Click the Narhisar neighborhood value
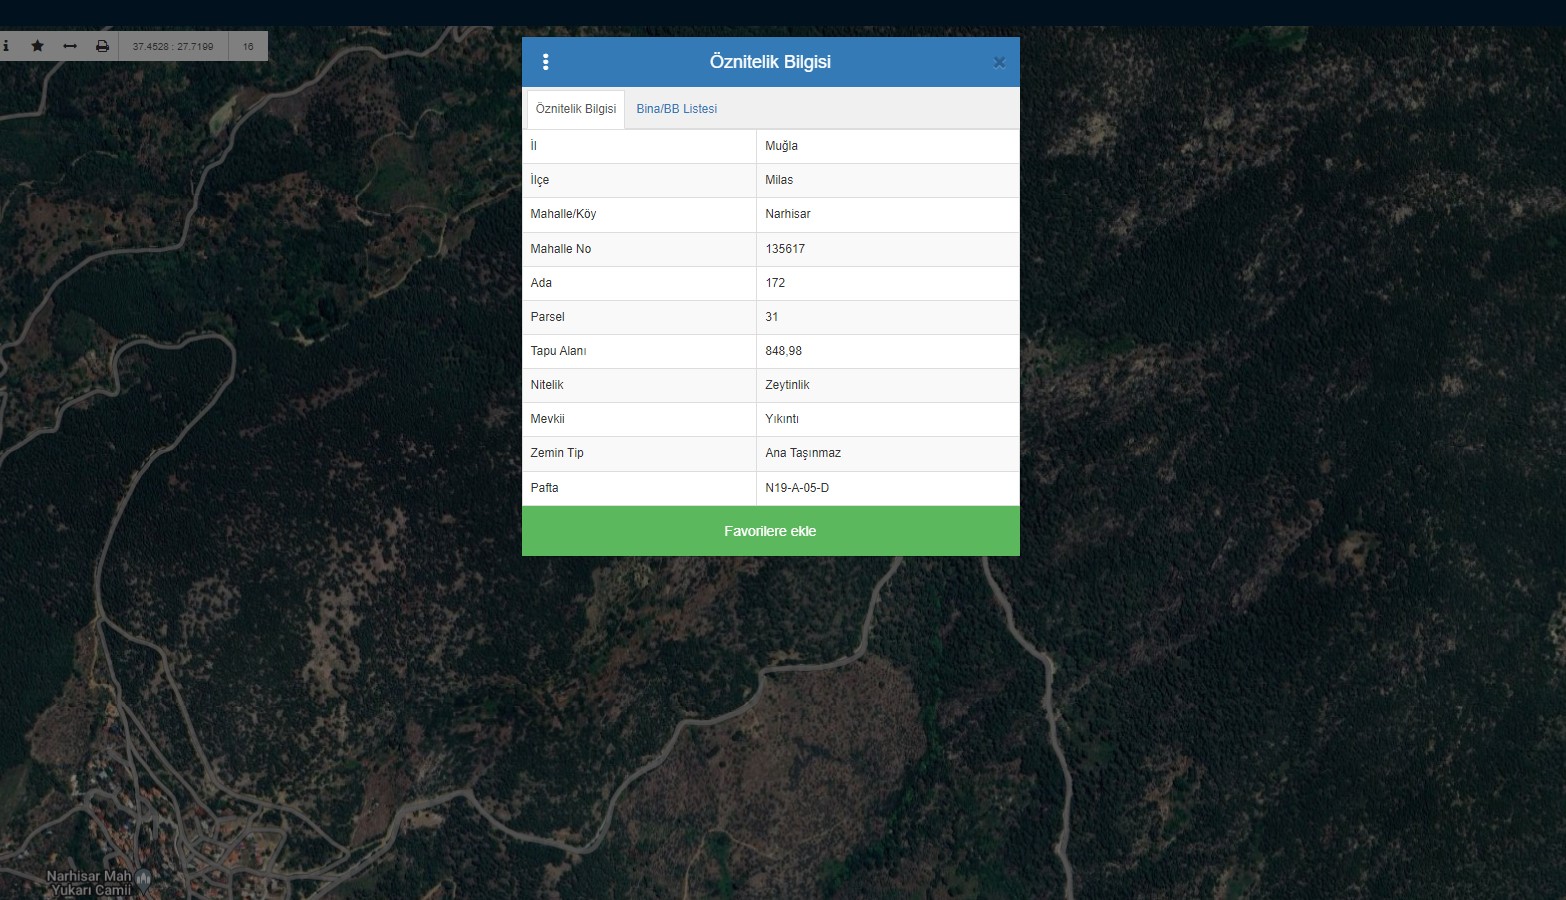 coord(788,214)
